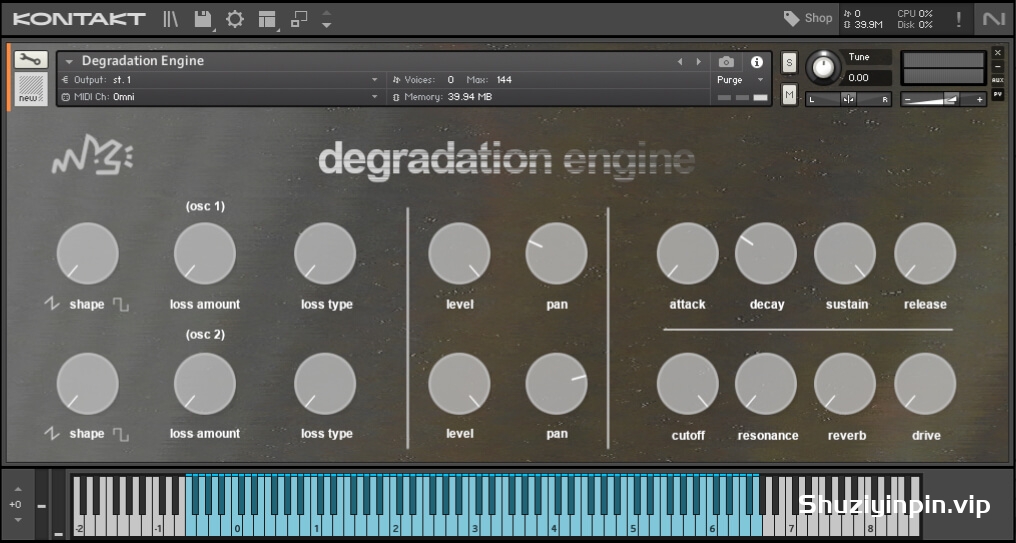This screenshot has width=1016, height=543.
Task: Click the resonance knob
Action: coord(766,384)
